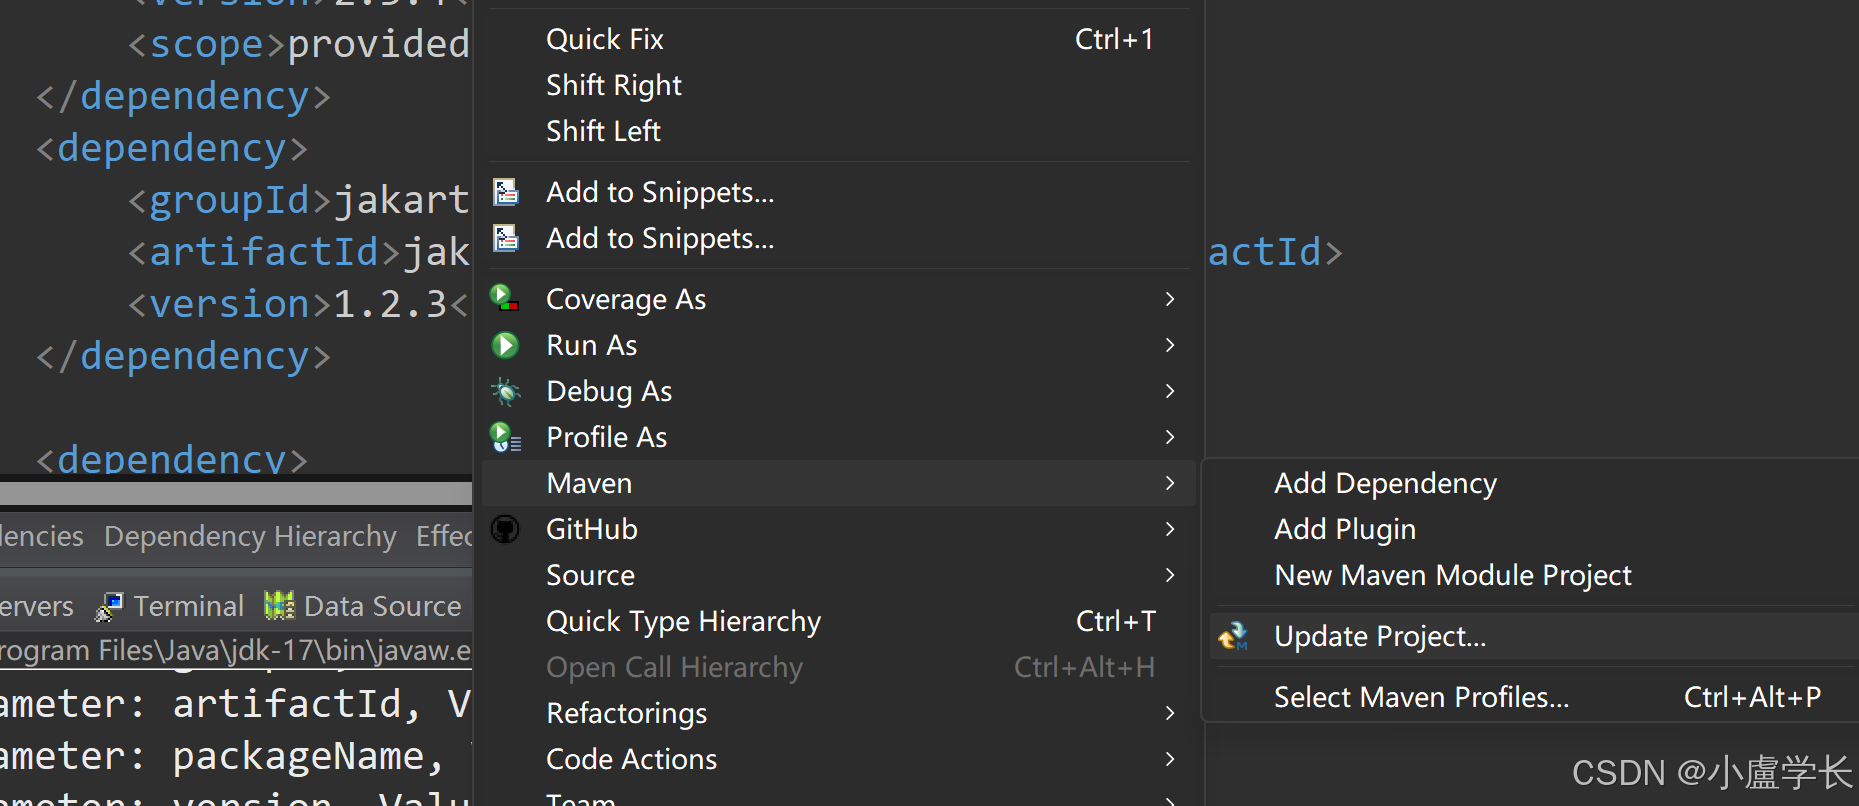Screen dimensions: 1859x806
Task: Click the GitHub icon in the context menu
Action: pos(505,529)
